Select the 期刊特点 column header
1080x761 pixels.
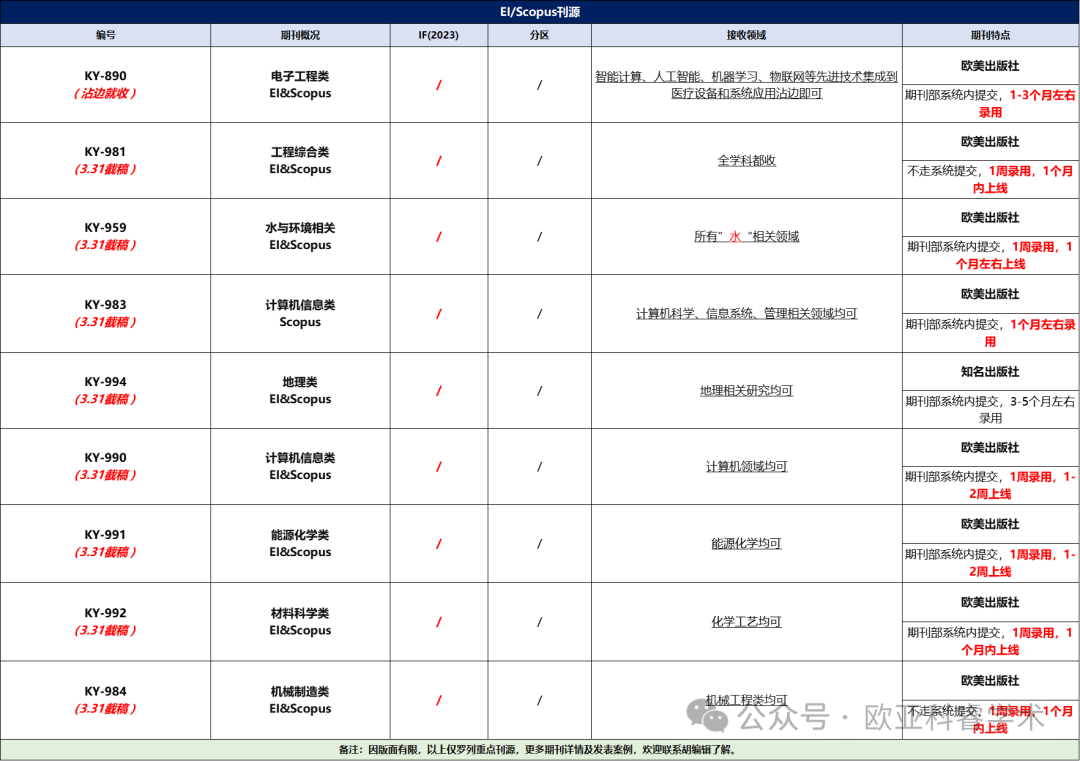click(x=990, y=35)
